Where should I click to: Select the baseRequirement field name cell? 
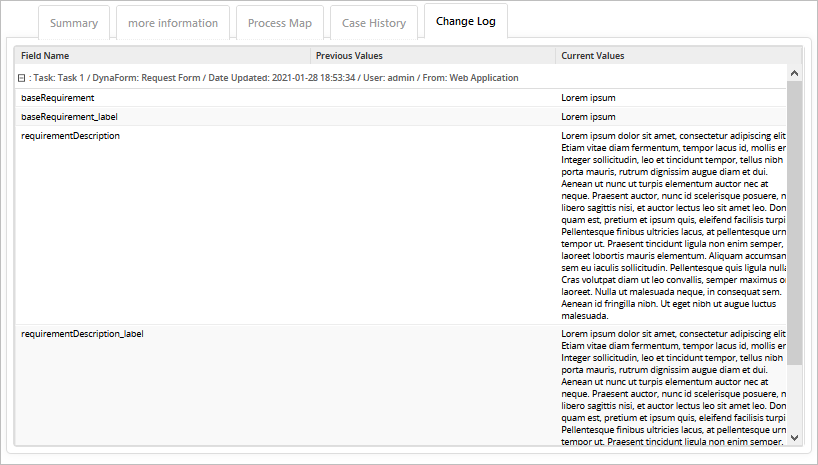point(58,98)
